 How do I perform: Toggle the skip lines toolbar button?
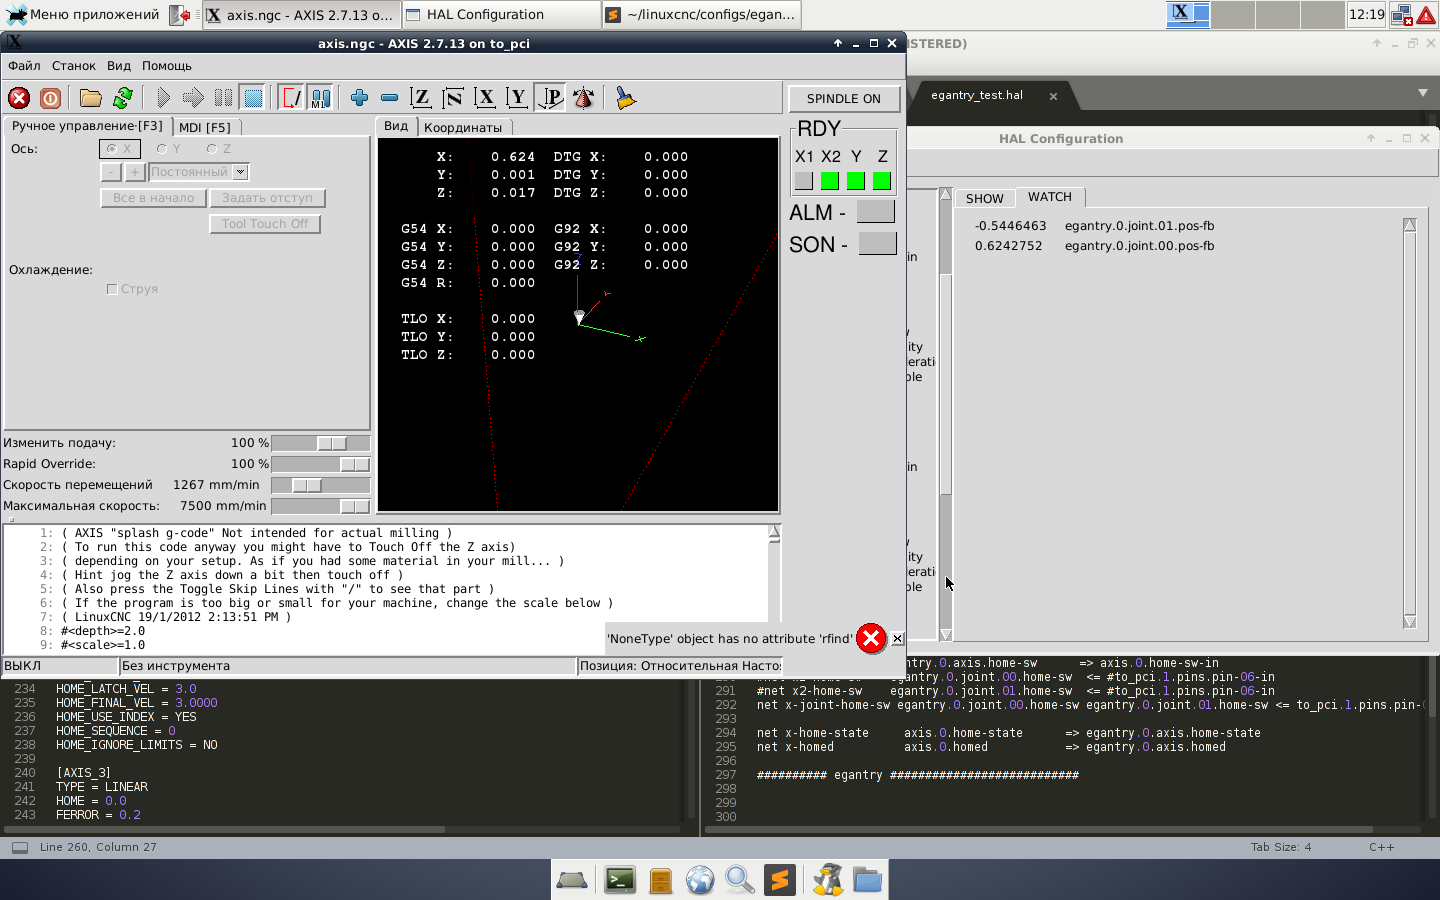290,98
